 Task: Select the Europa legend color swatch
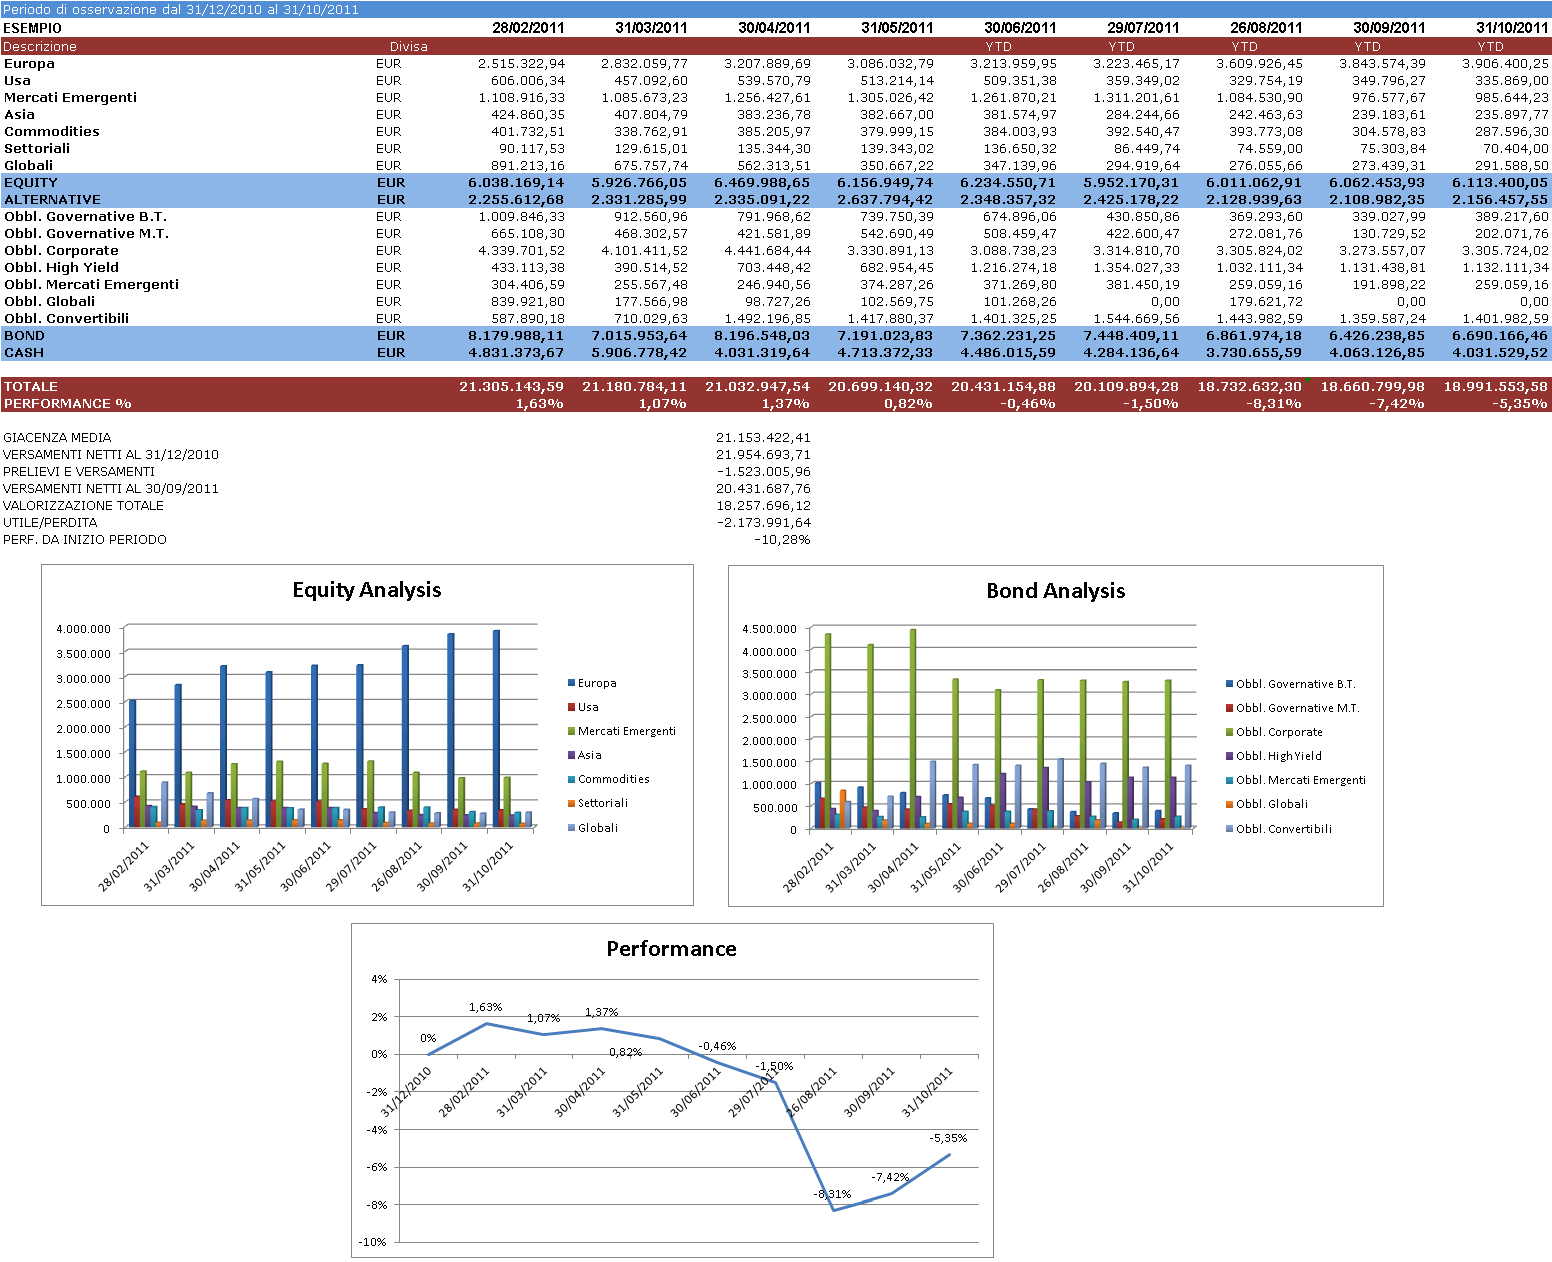click(572, 683)
